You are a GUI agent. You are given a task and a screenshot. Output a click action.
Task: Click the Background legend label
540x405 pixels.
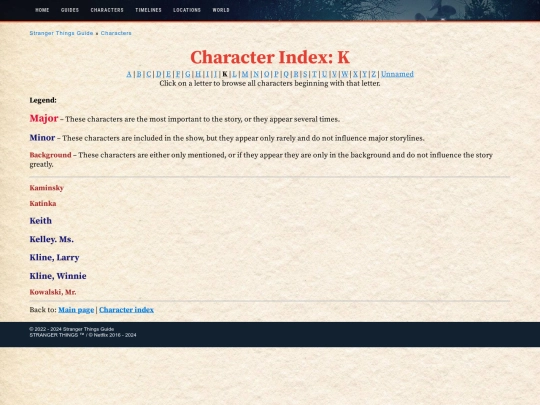(50, 155)
